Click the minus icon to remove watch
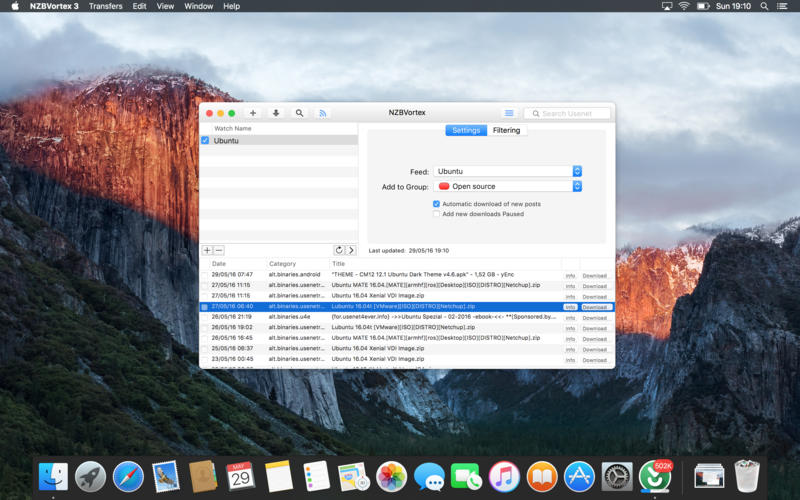The width and height of the screenshot is (800, 500). (x=219, y=250)
